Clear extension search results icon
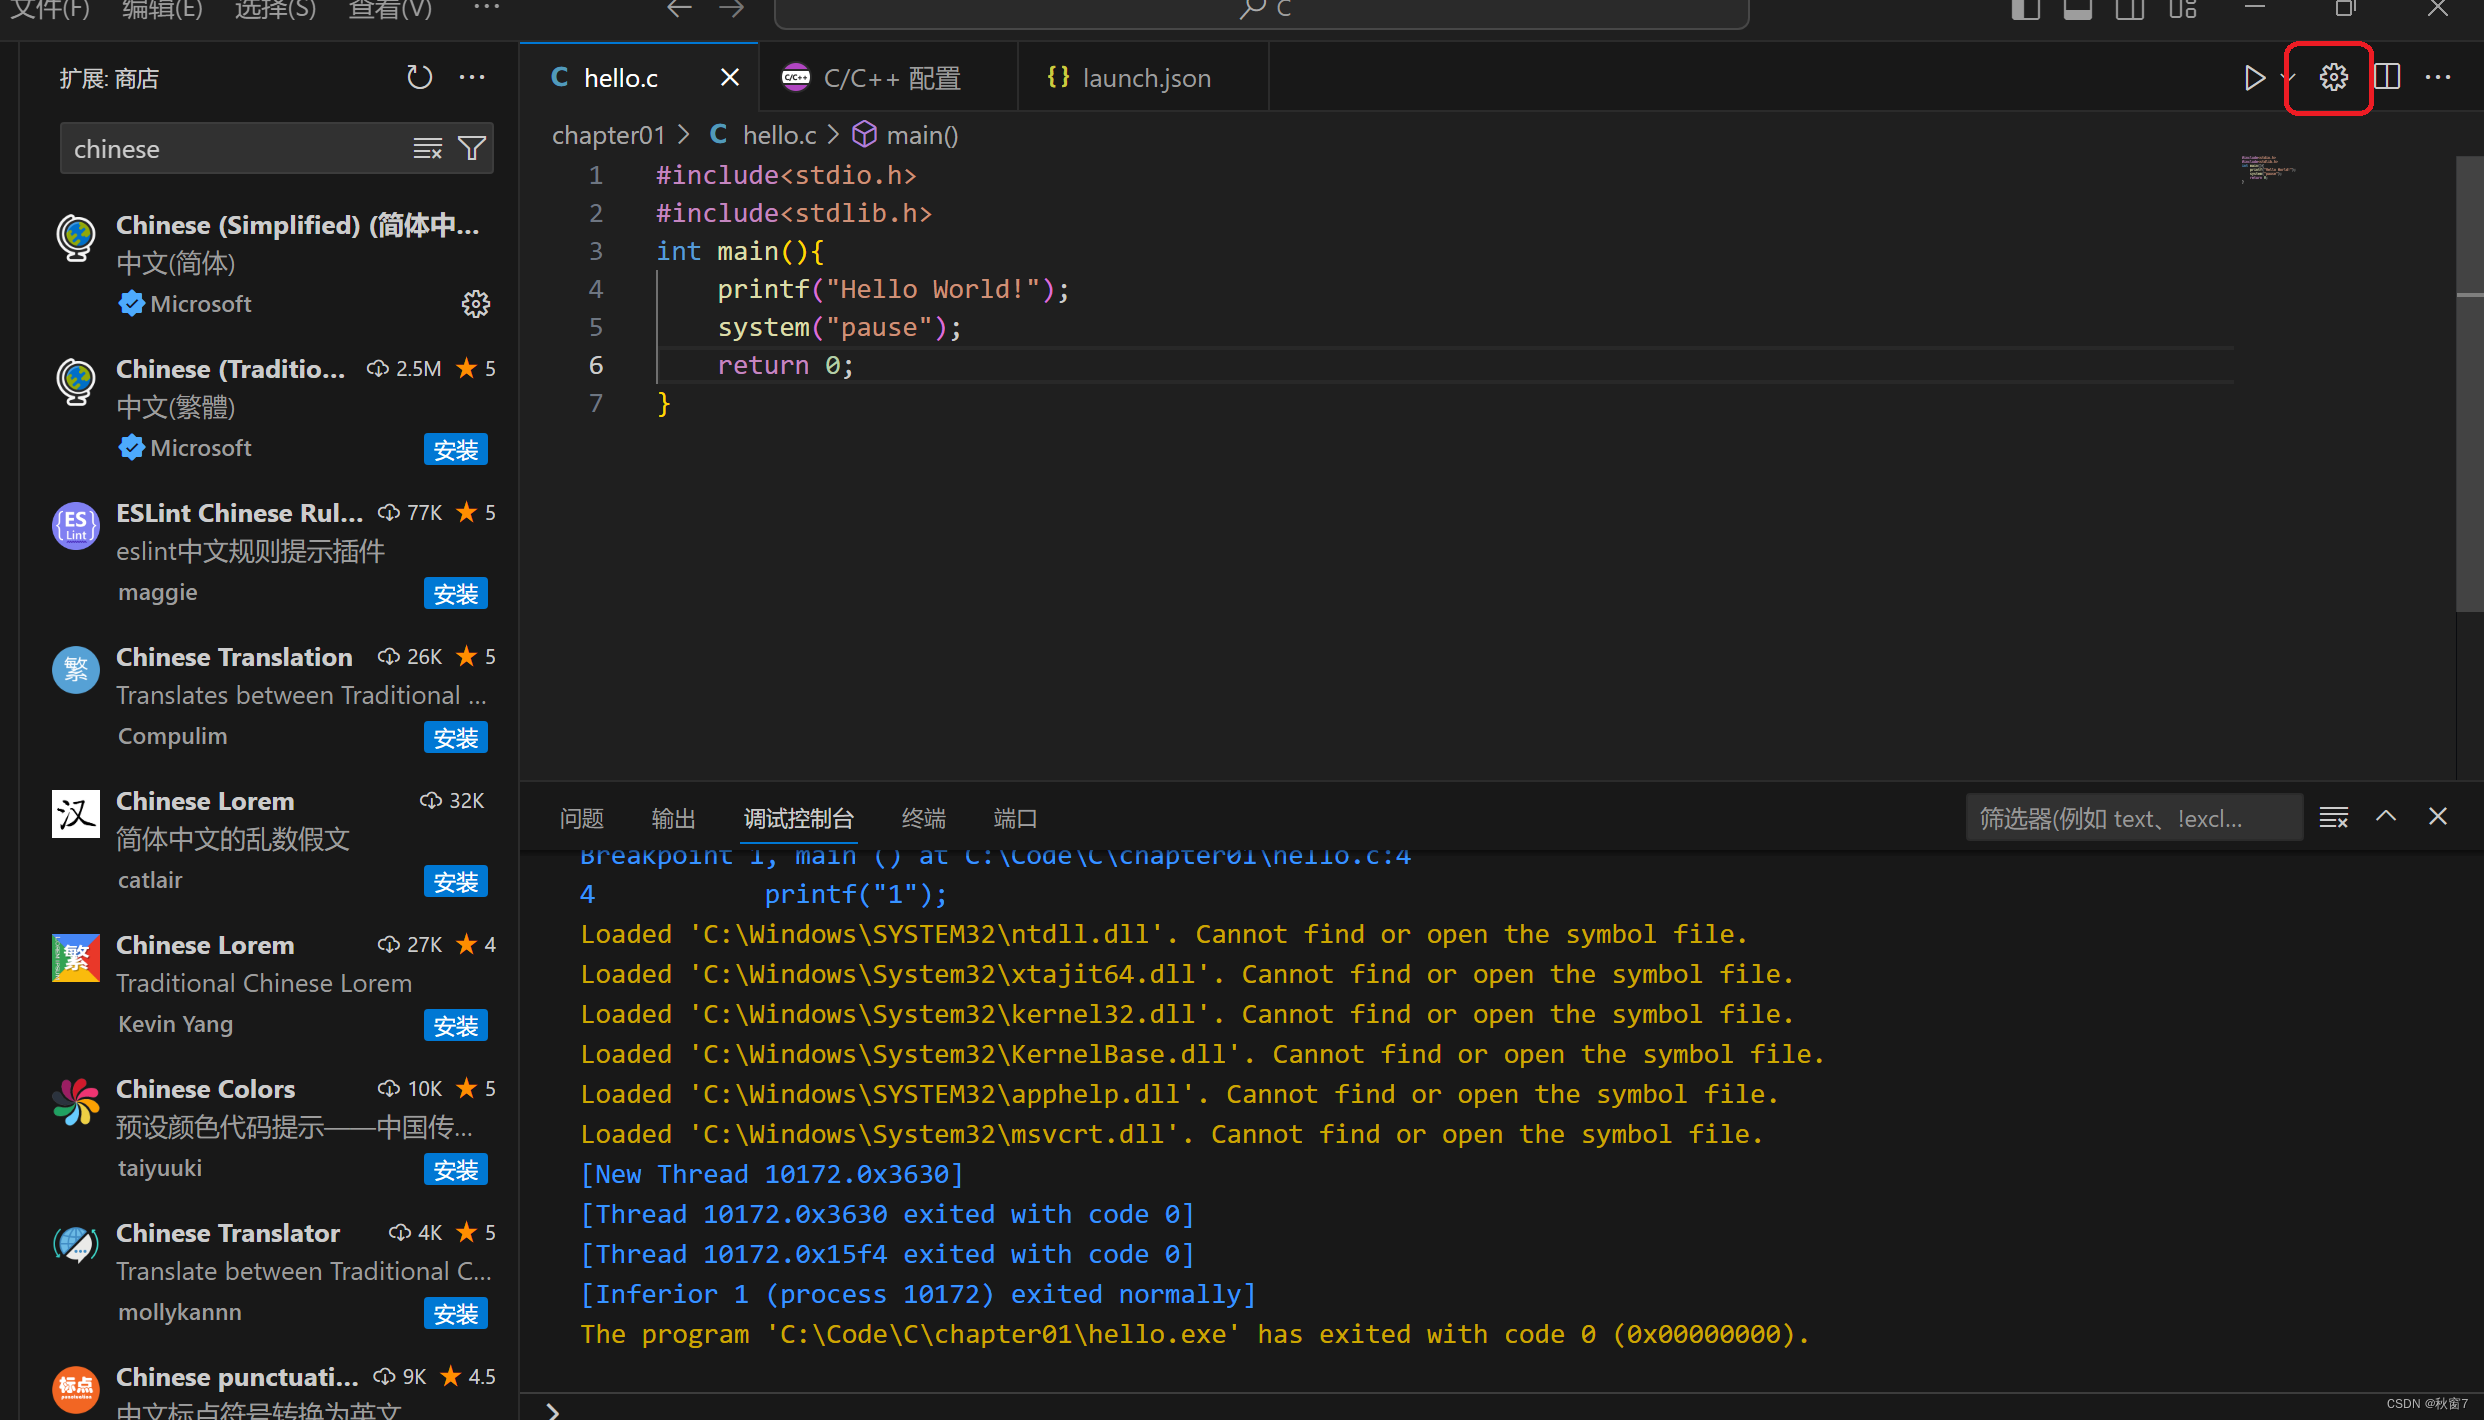The image size is (2484, 1420). point(428,149)
